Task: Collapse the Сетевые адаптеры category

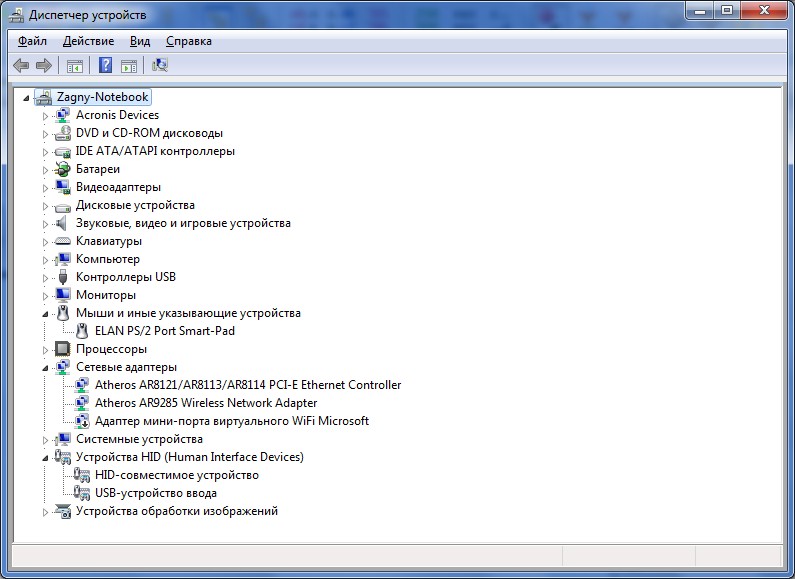Action: click(45, 368)
